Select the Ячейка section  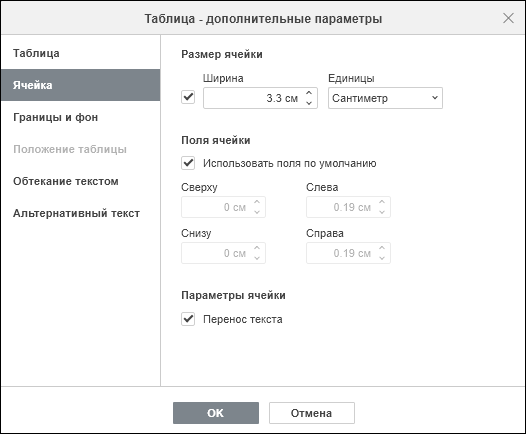(x=81, y=85)
